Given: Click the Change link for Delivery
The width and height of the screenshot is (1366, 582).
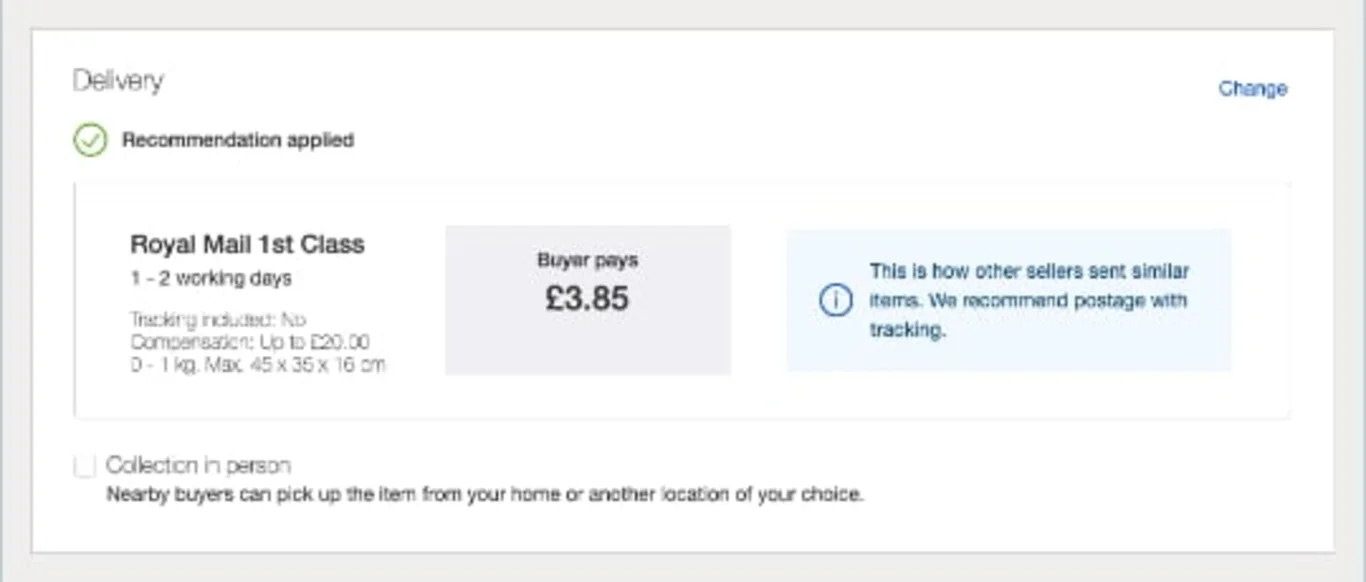Looking at the screenshot, I should click(1252, 89).
